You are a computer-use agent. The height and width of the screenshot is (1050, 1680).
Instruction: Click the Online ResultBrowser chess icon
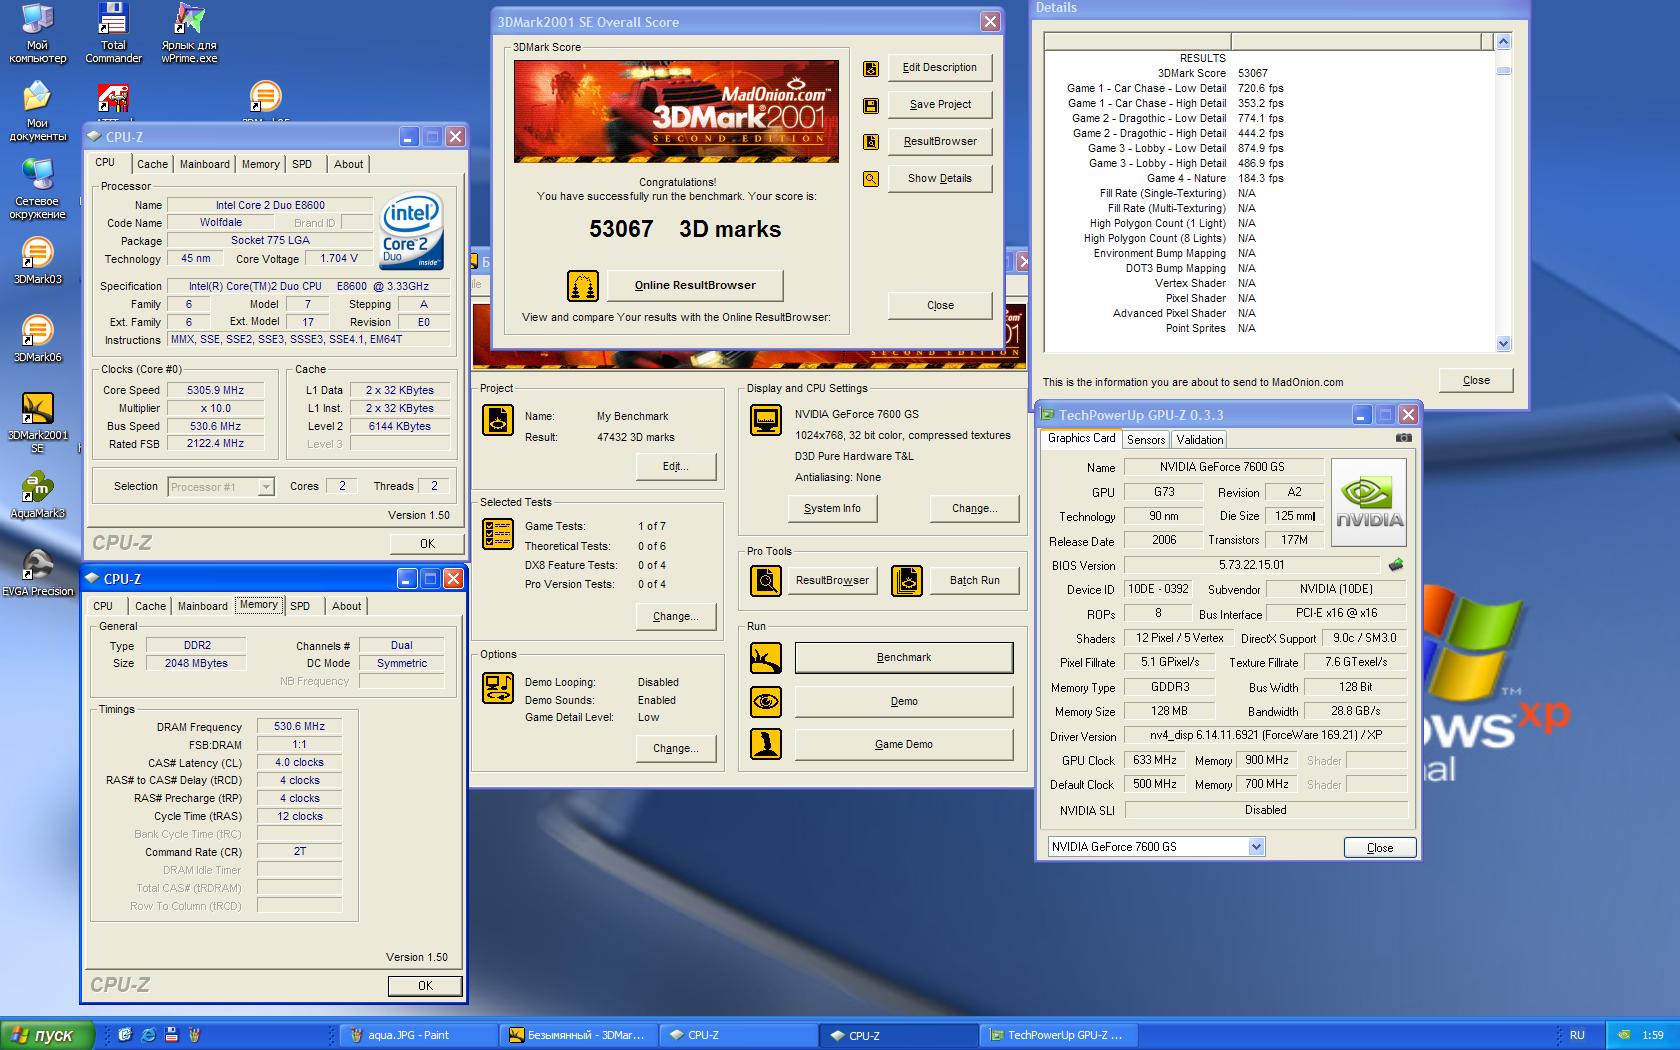point(583,286)
